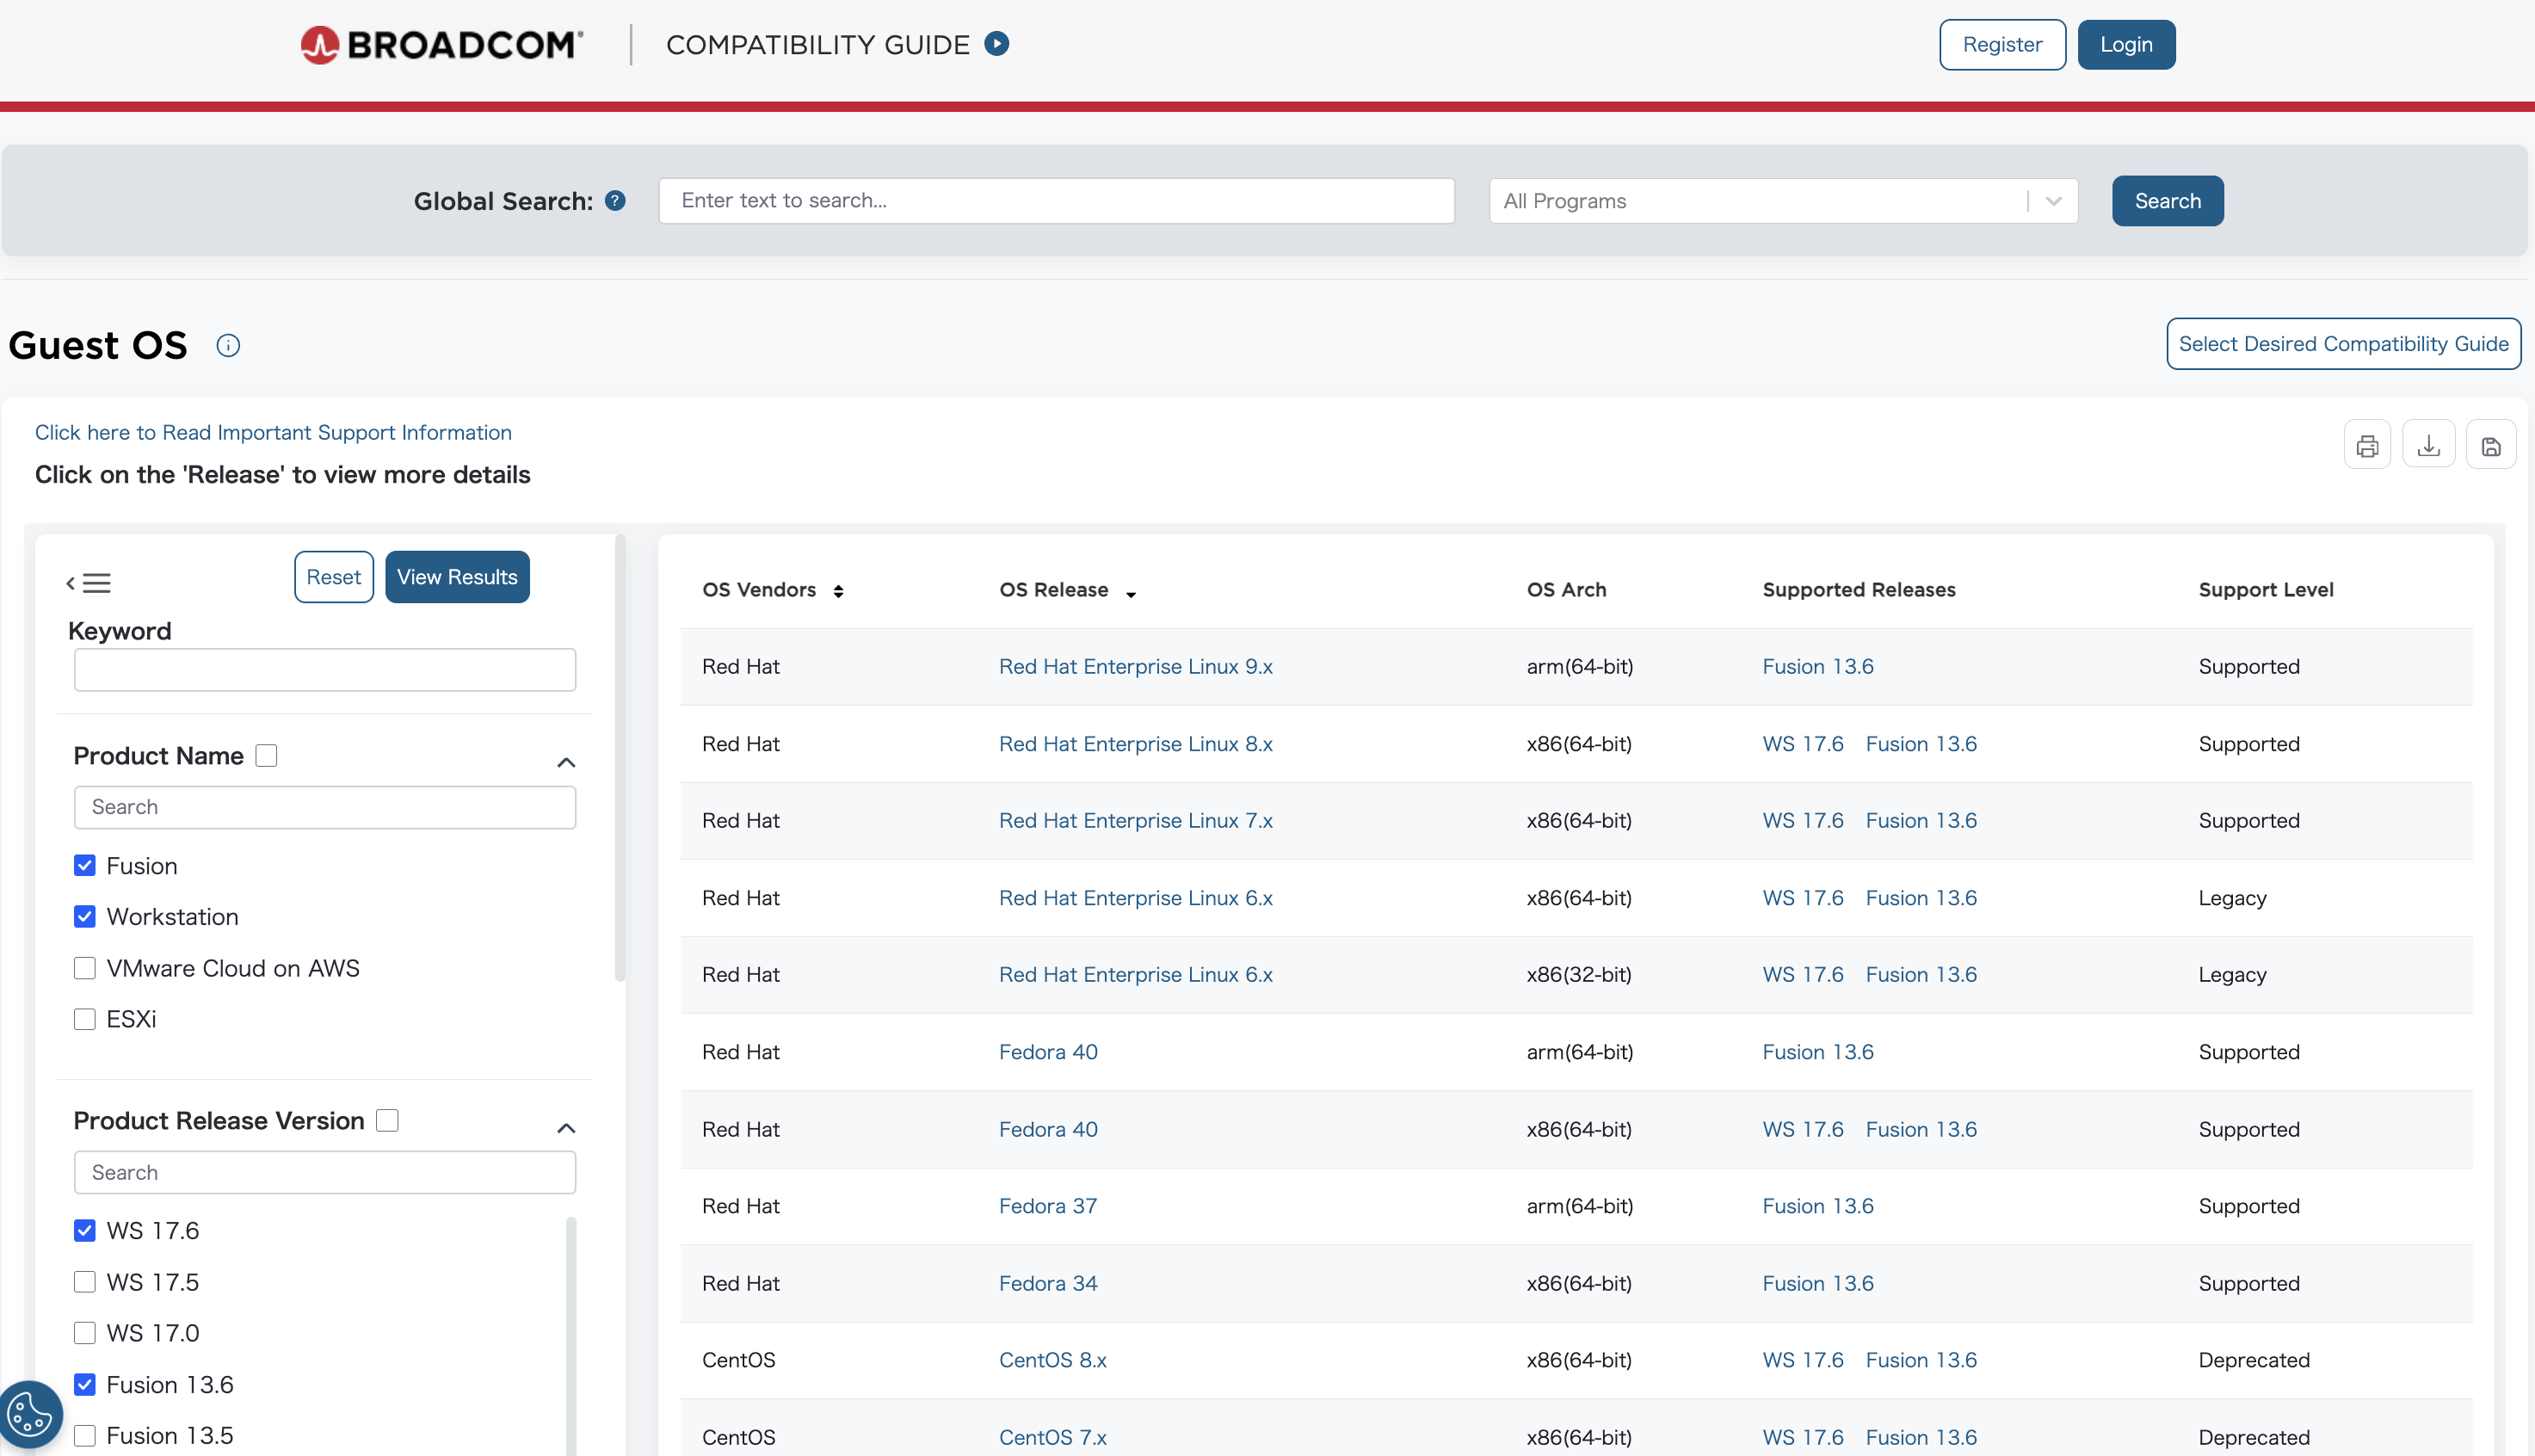Open the Guest OS info tooltip
The image size is (2535, 1456).
pyautogui.click(x=228, y=345)
